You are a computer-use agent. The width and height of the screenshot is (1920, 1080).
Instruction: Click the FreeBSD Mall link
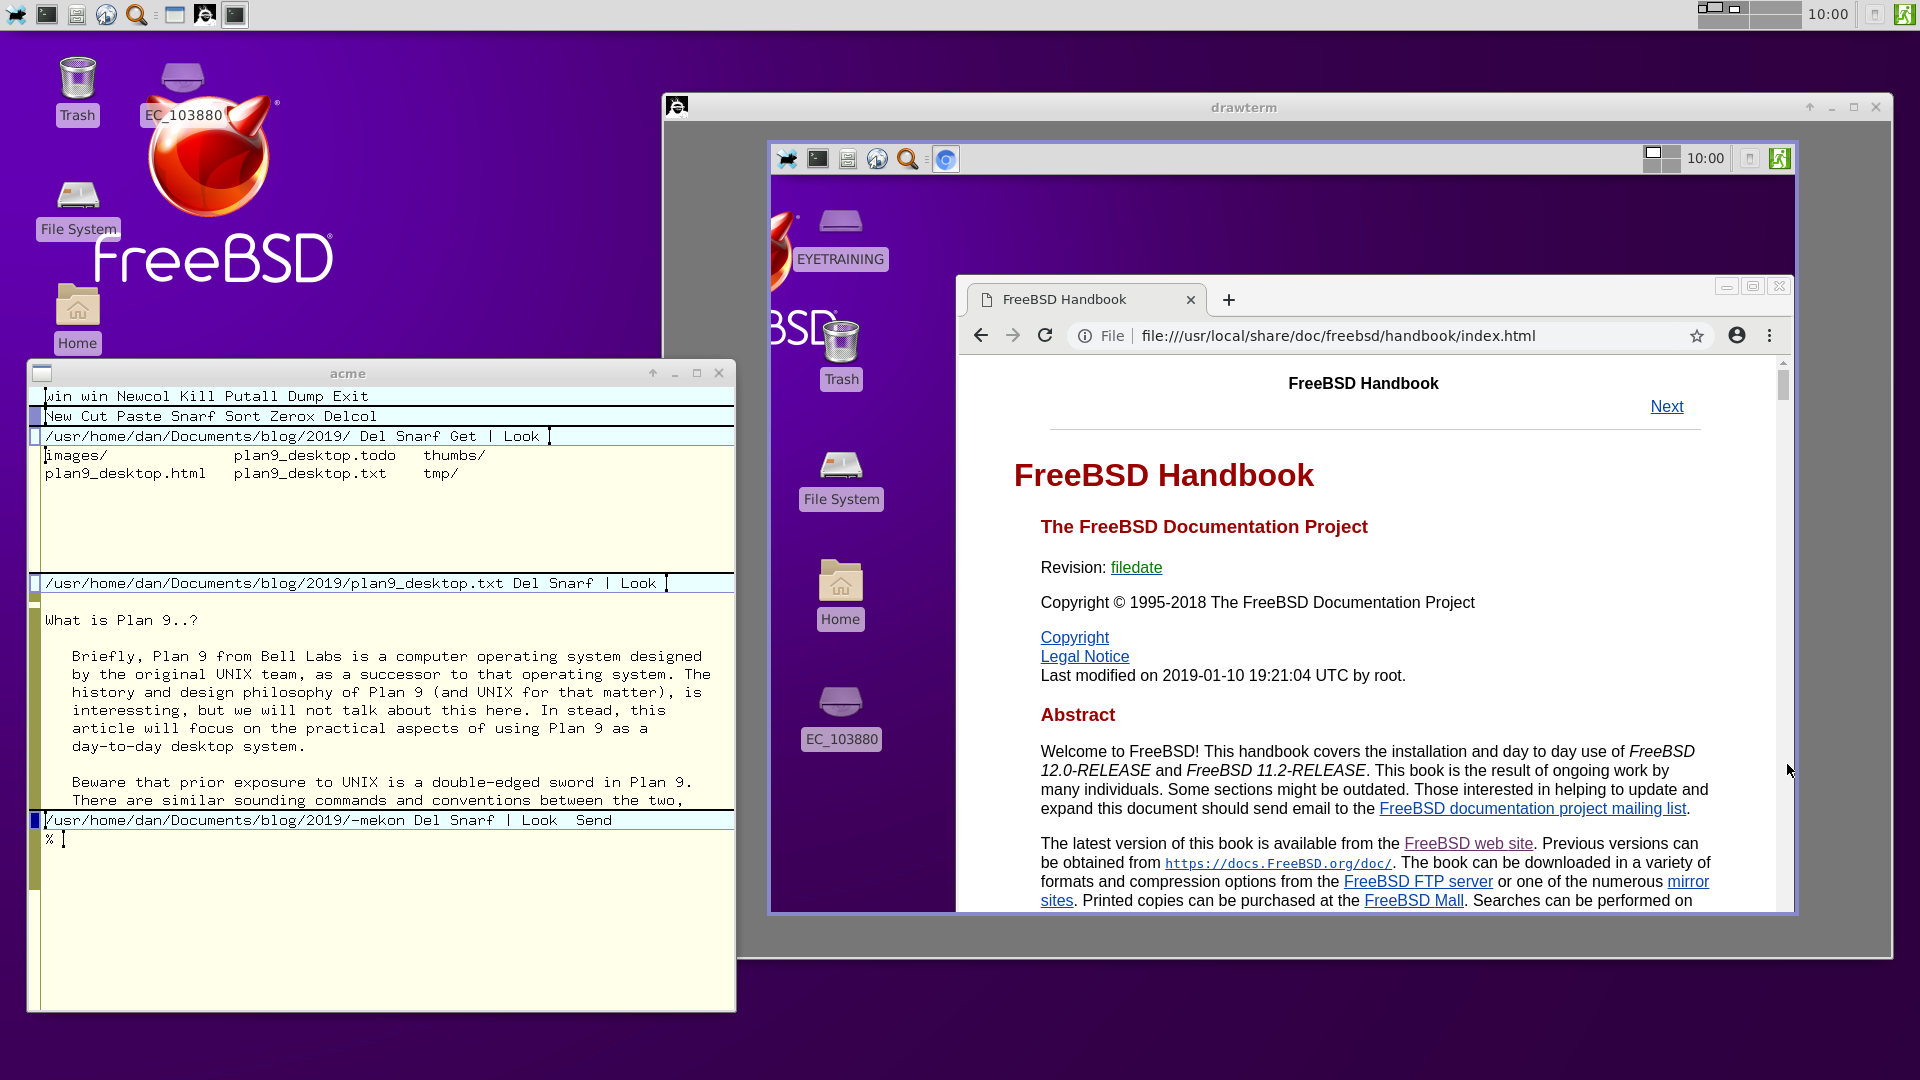pos(1413,901)
